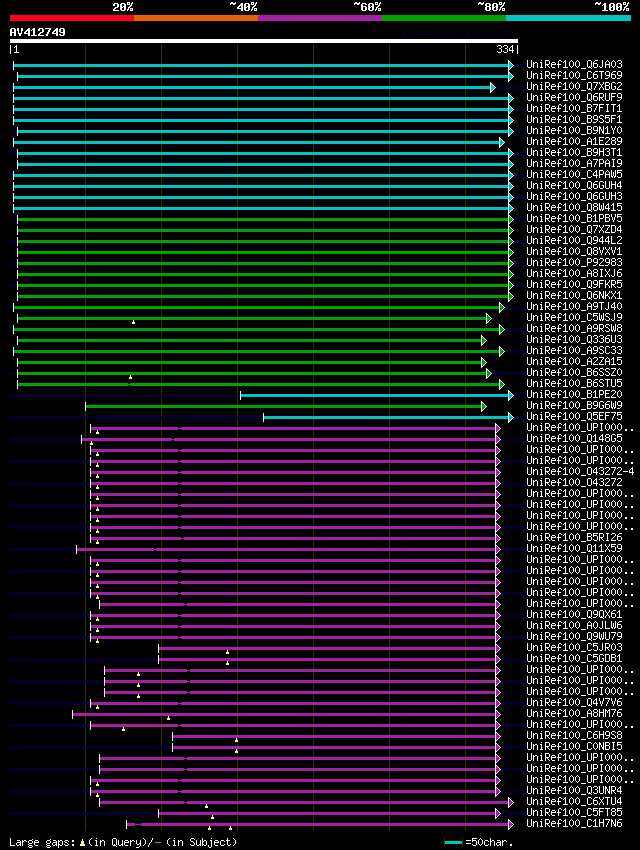This screenshot has height=850, width=640.
Task: Pick the UniRef100_Q9QX61 label
Action: (x=574, y=614)
